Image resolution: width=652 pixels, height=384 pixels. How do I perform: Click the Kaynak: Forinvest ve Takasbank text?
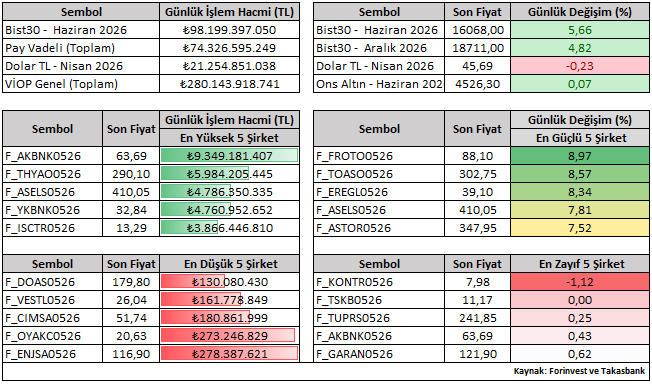point(580,371)
